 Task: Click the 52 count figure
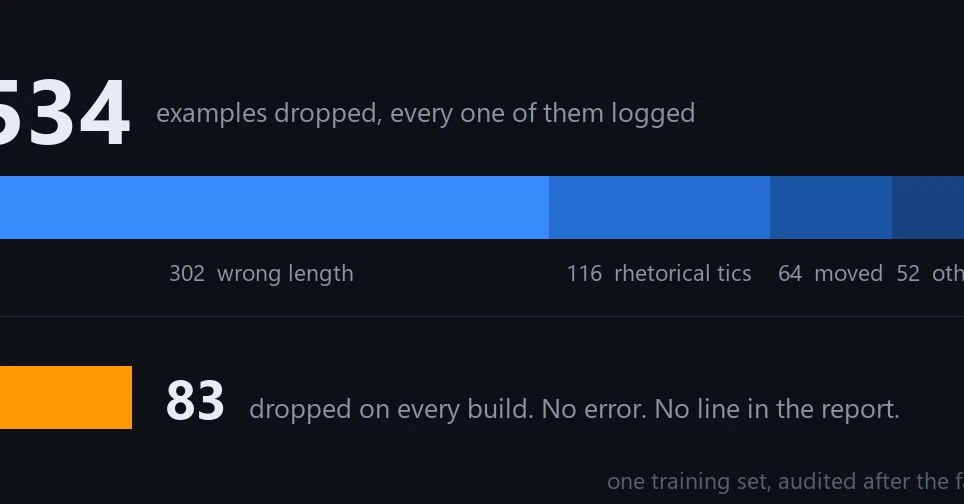(908, 274)
